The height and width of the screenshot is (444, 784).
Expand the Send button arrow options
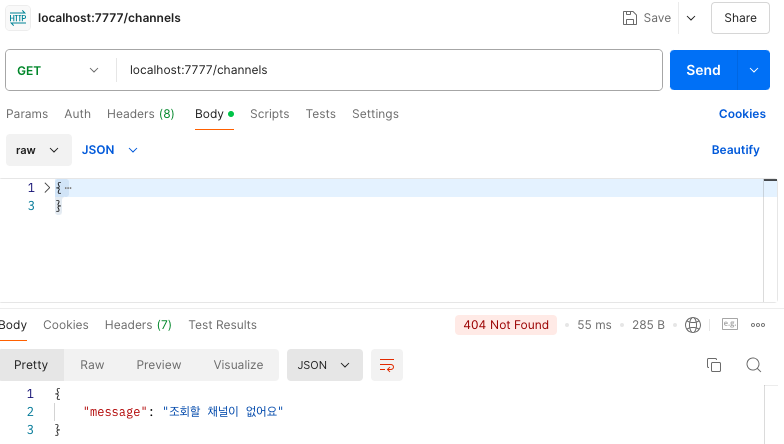(x=754, y=70)
